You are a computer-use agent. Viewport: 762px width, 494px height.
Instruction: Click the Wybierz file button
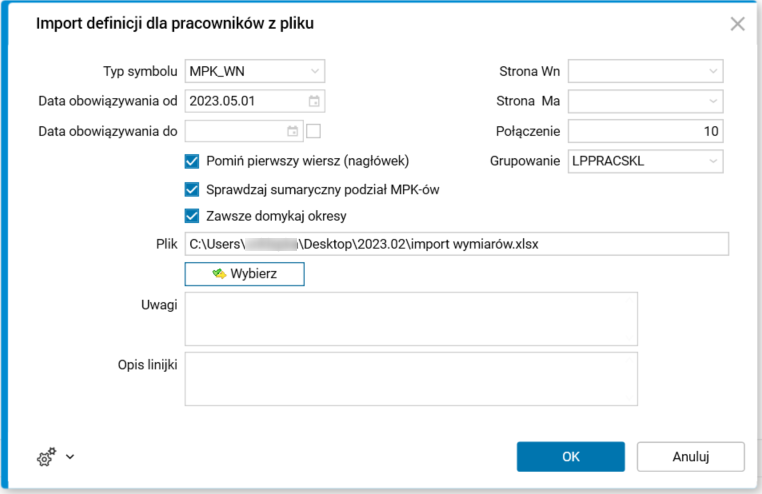(244, 274)
